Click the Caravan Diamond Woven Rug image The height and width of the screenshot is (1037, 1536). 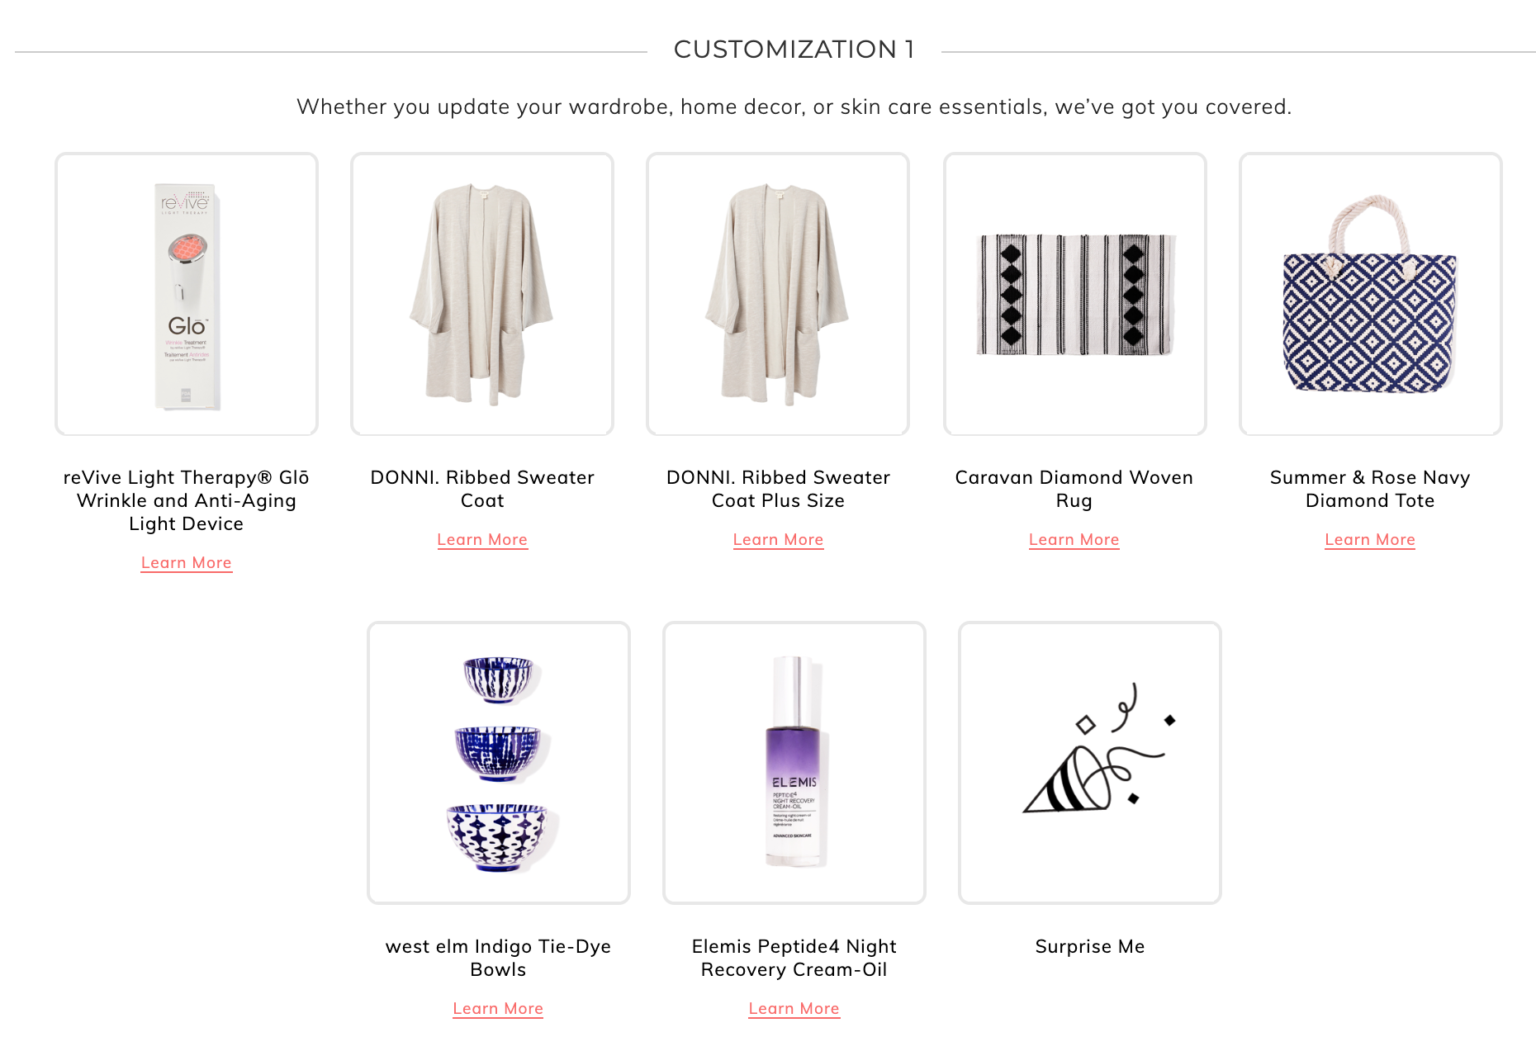click(x=1074, y=293)
